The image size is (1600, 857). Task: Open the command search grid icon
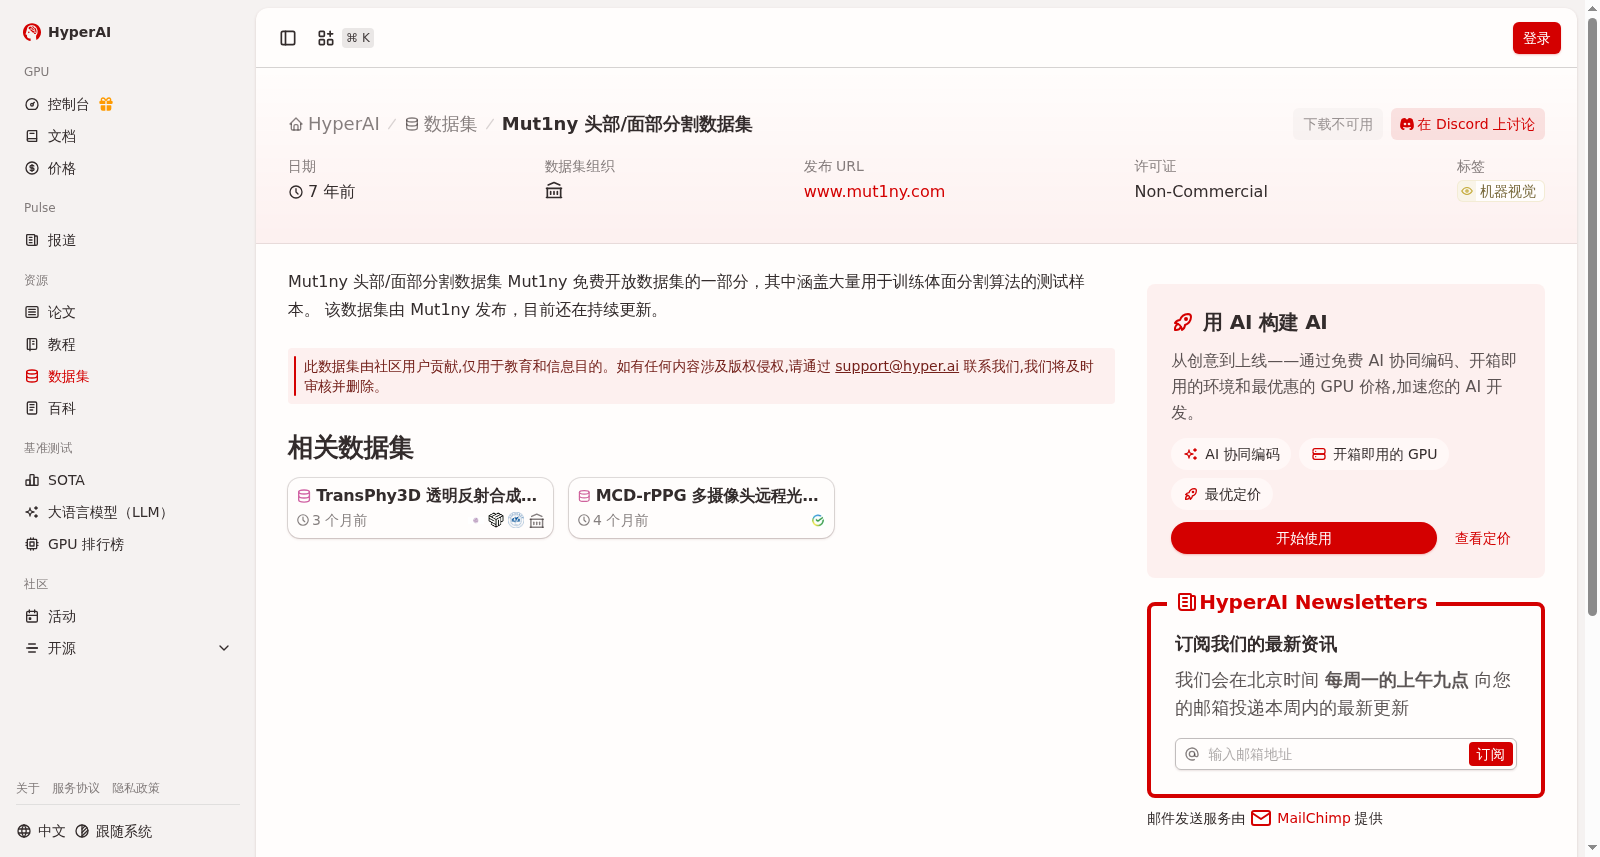click(x=326, y=38)
